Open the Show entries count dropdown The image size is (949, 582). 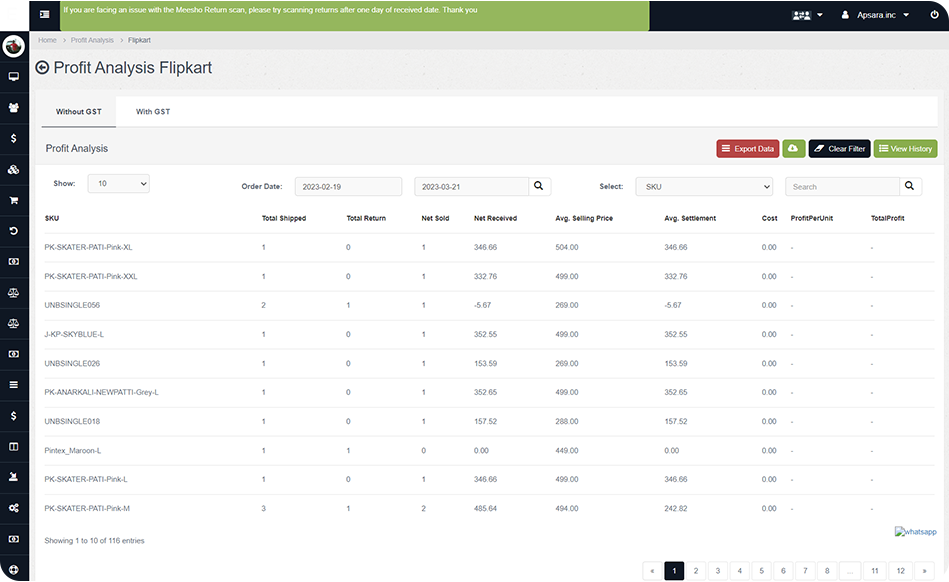tap(119, 183)
